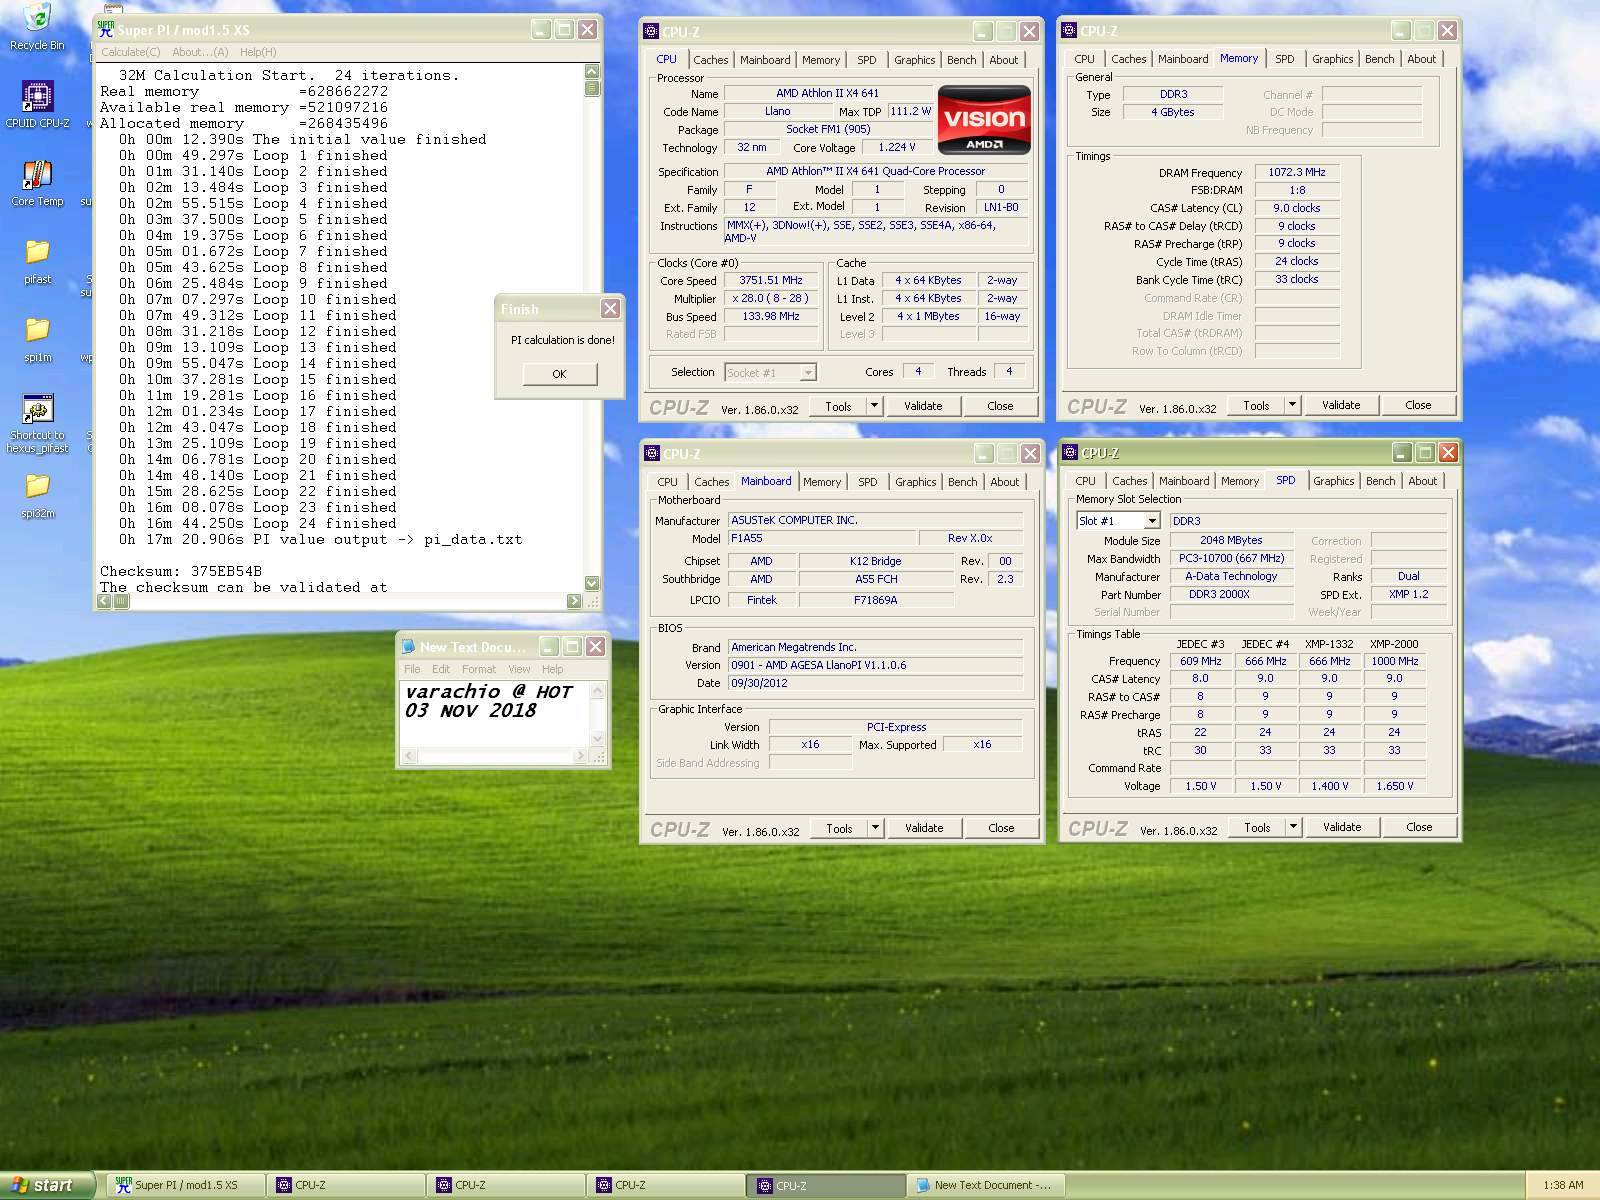Click Super PI vertical scrollbar down arrow
The image size is (1600, 1200).
click(x=592, y=583)
